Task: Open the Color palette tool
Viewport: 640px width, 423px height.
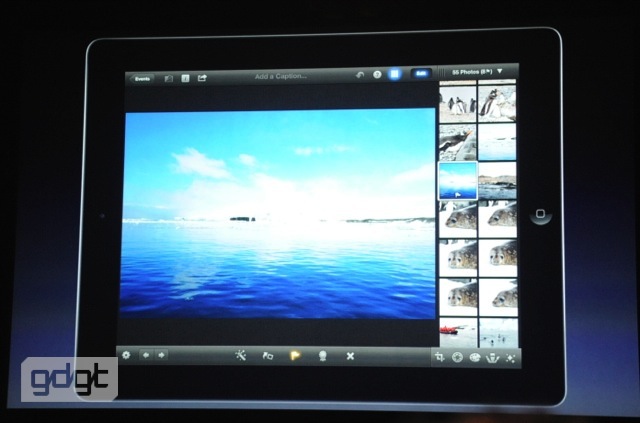Action: pos(475,357)
